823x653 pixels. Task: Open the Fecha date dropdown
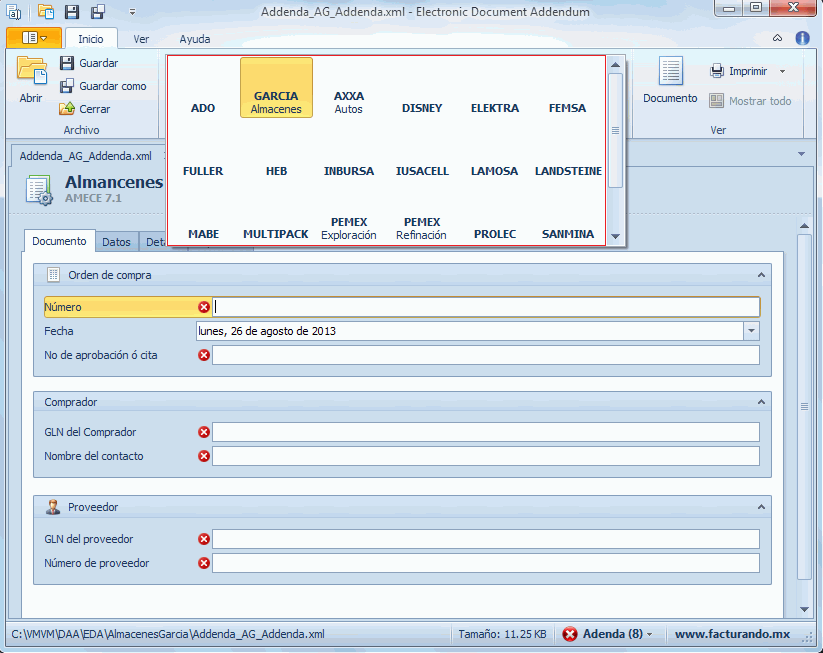pos(751,331)
